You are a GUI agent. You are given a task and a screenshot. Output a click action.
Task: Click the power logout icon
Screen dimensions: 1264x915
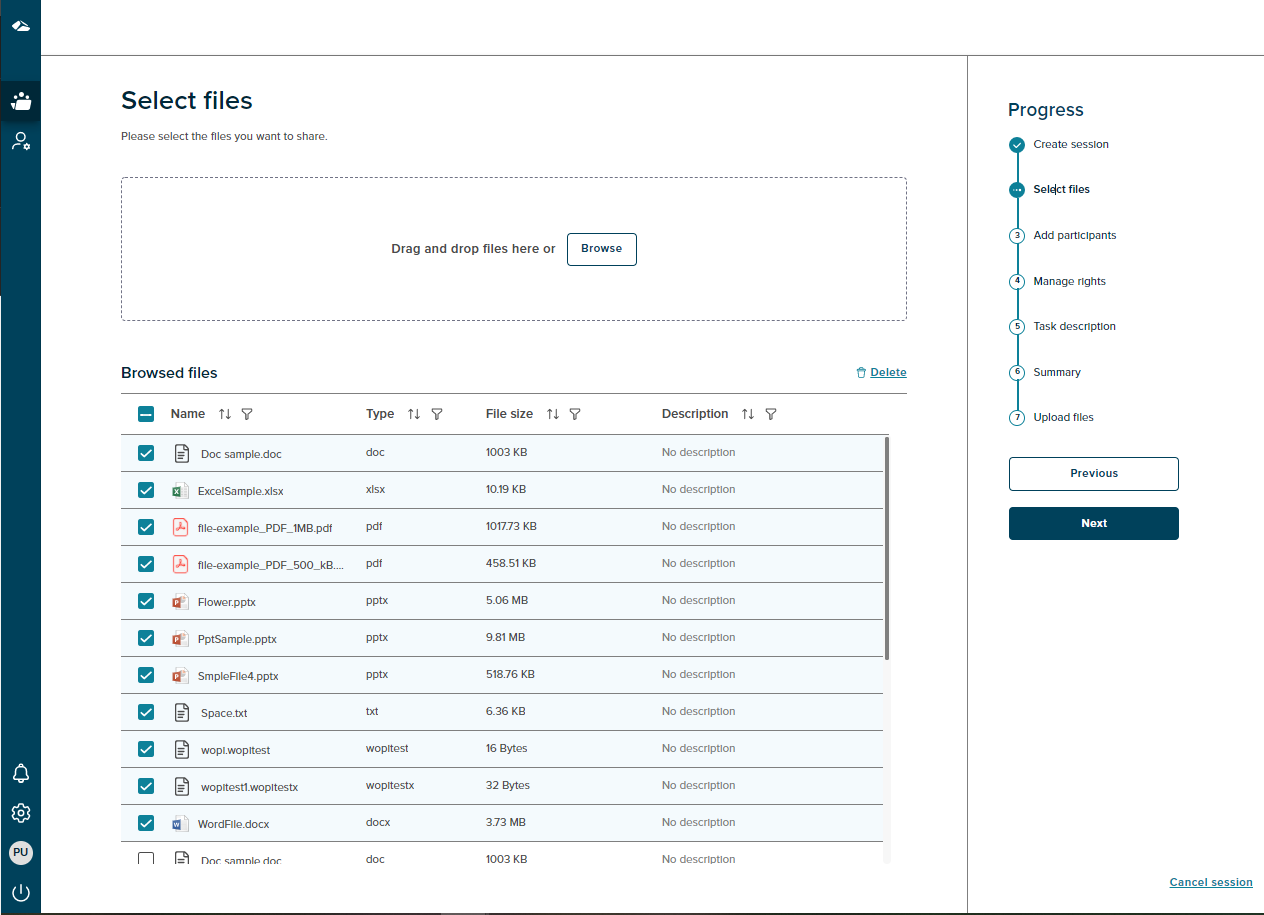[x=20, y=892]
